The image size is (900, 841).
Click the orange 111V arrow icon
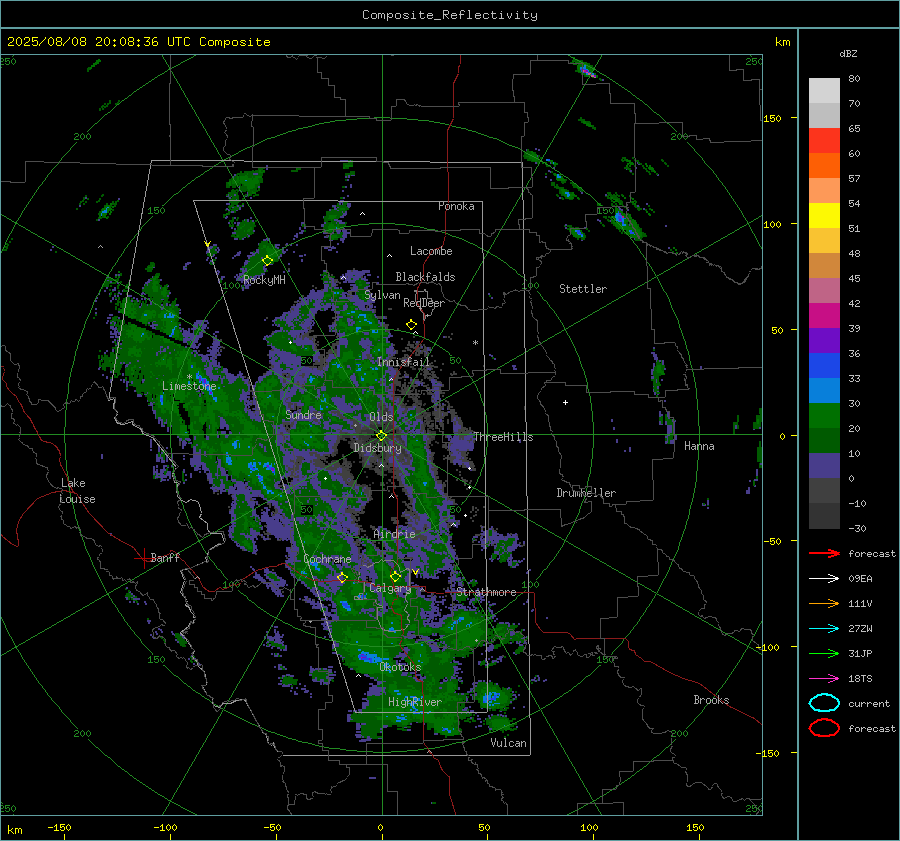[824, 603]
